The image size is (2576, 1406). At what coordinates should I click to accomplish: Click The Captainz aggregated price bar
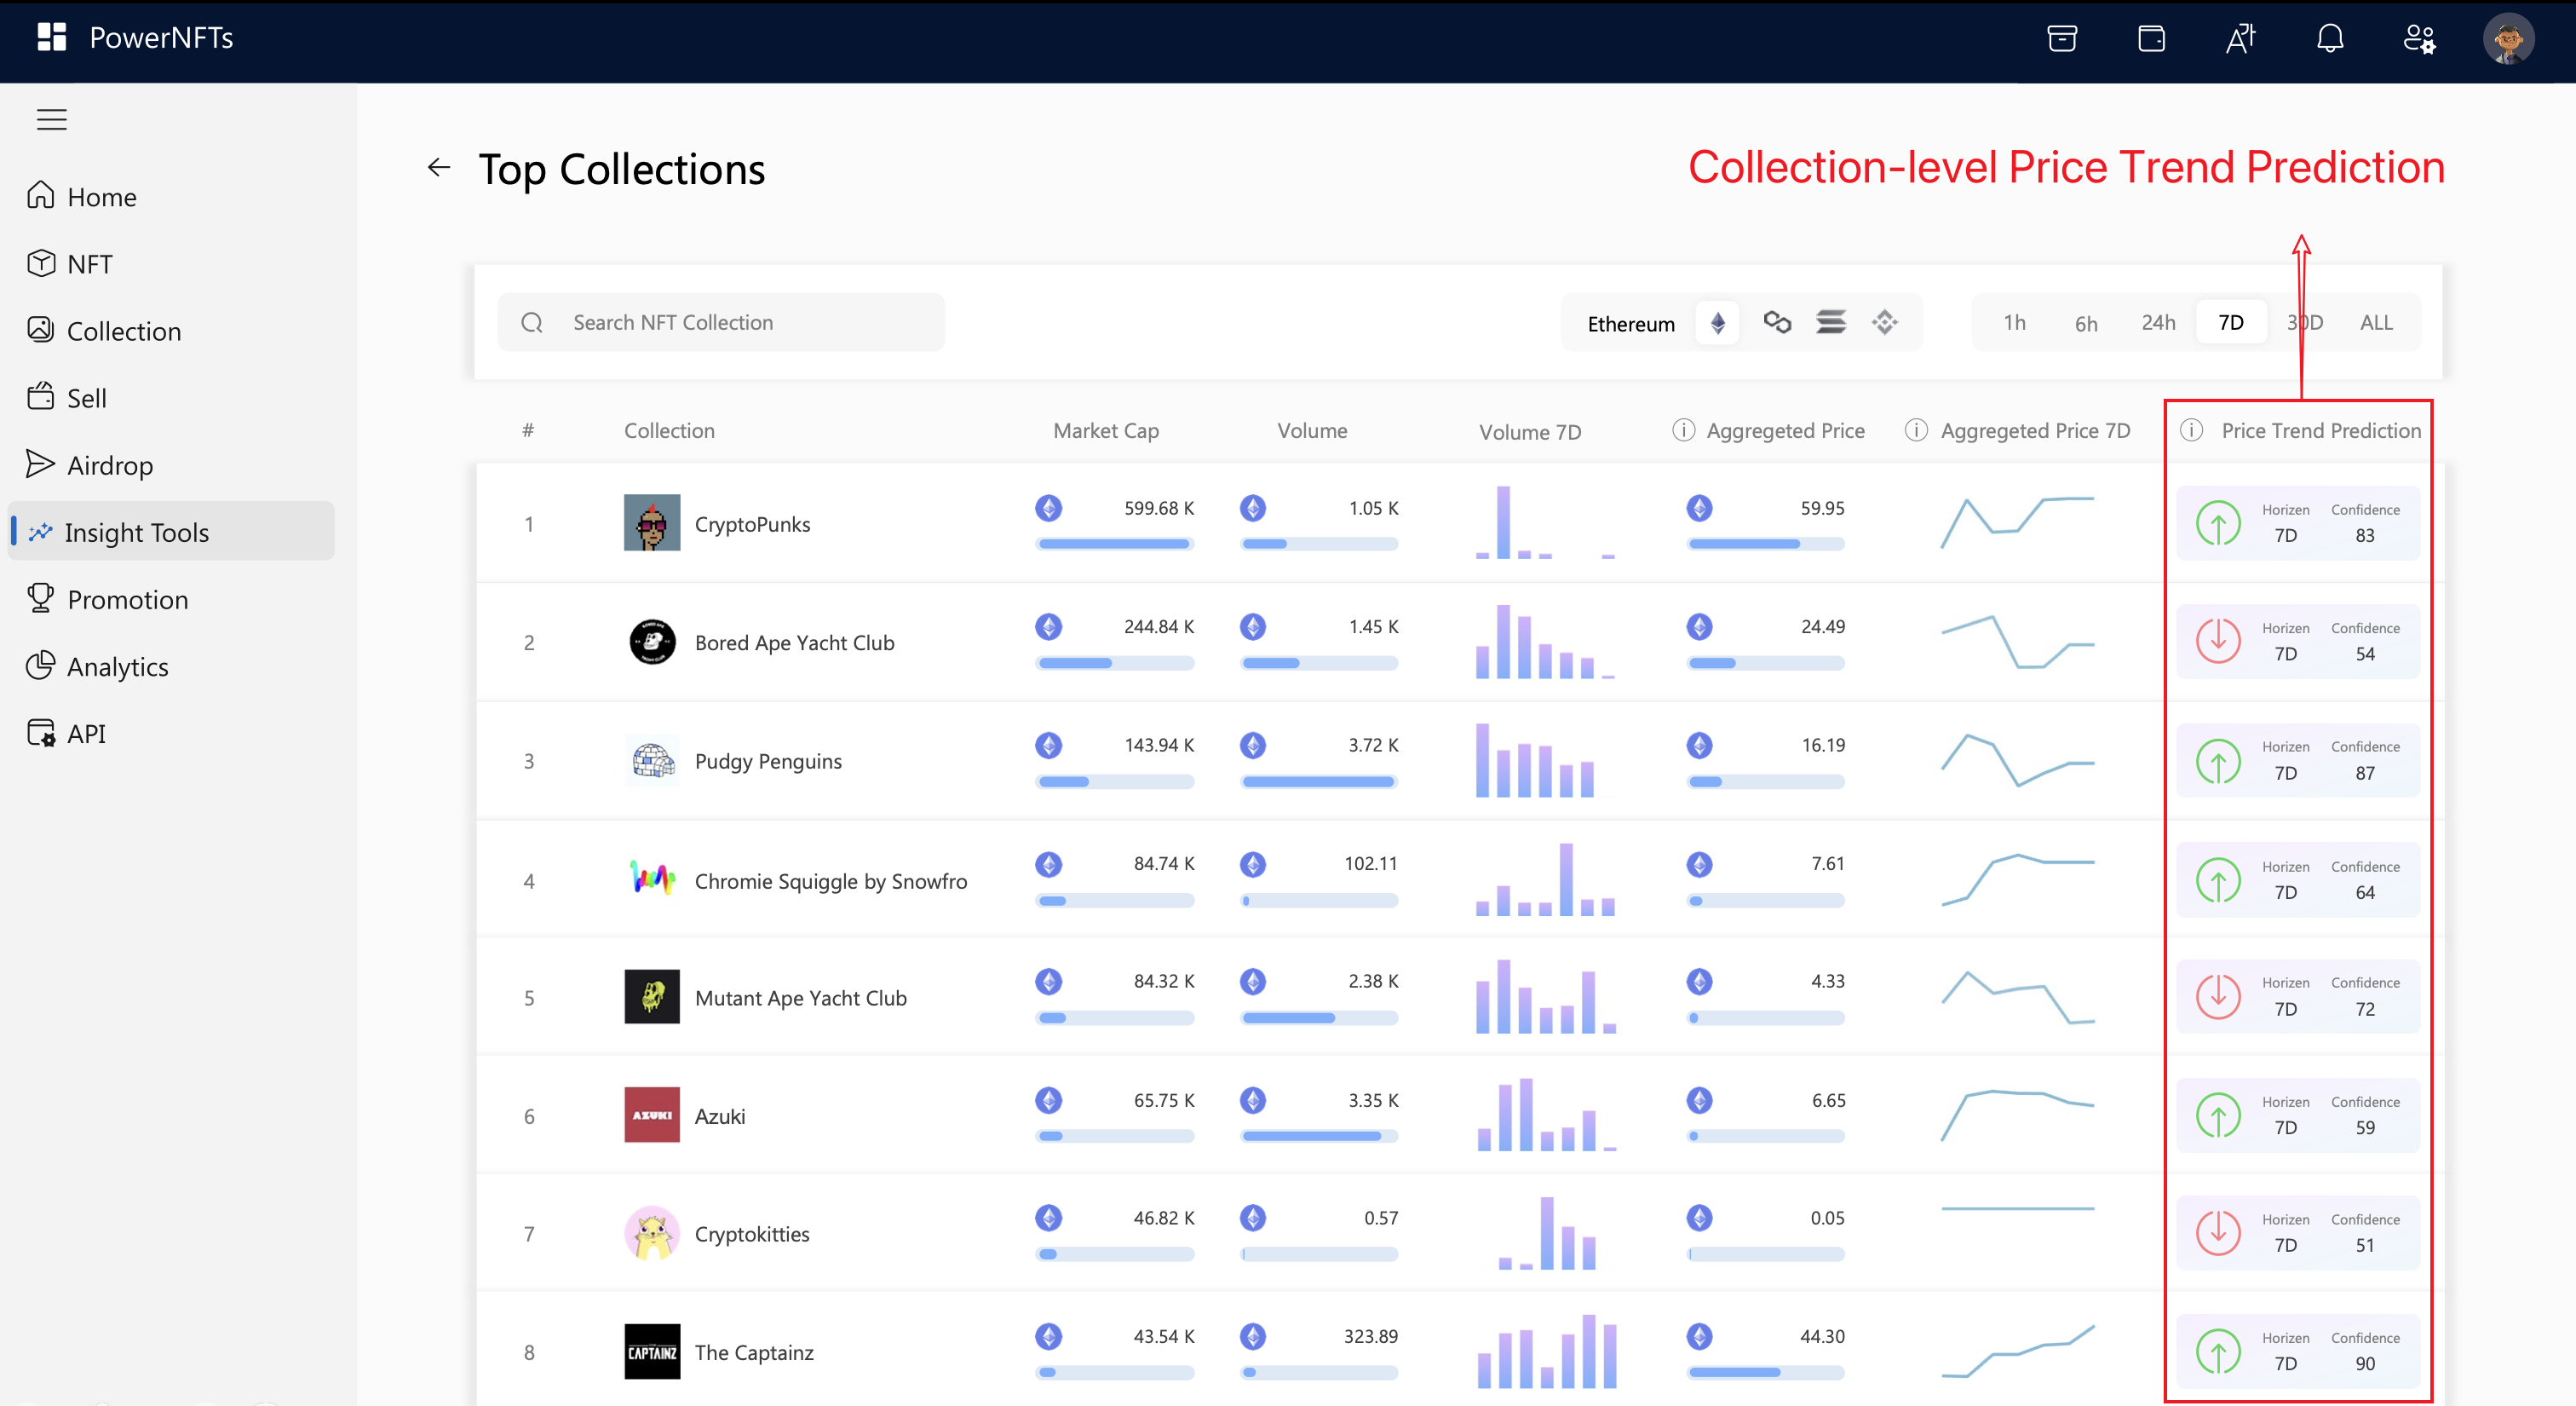1765,1373
